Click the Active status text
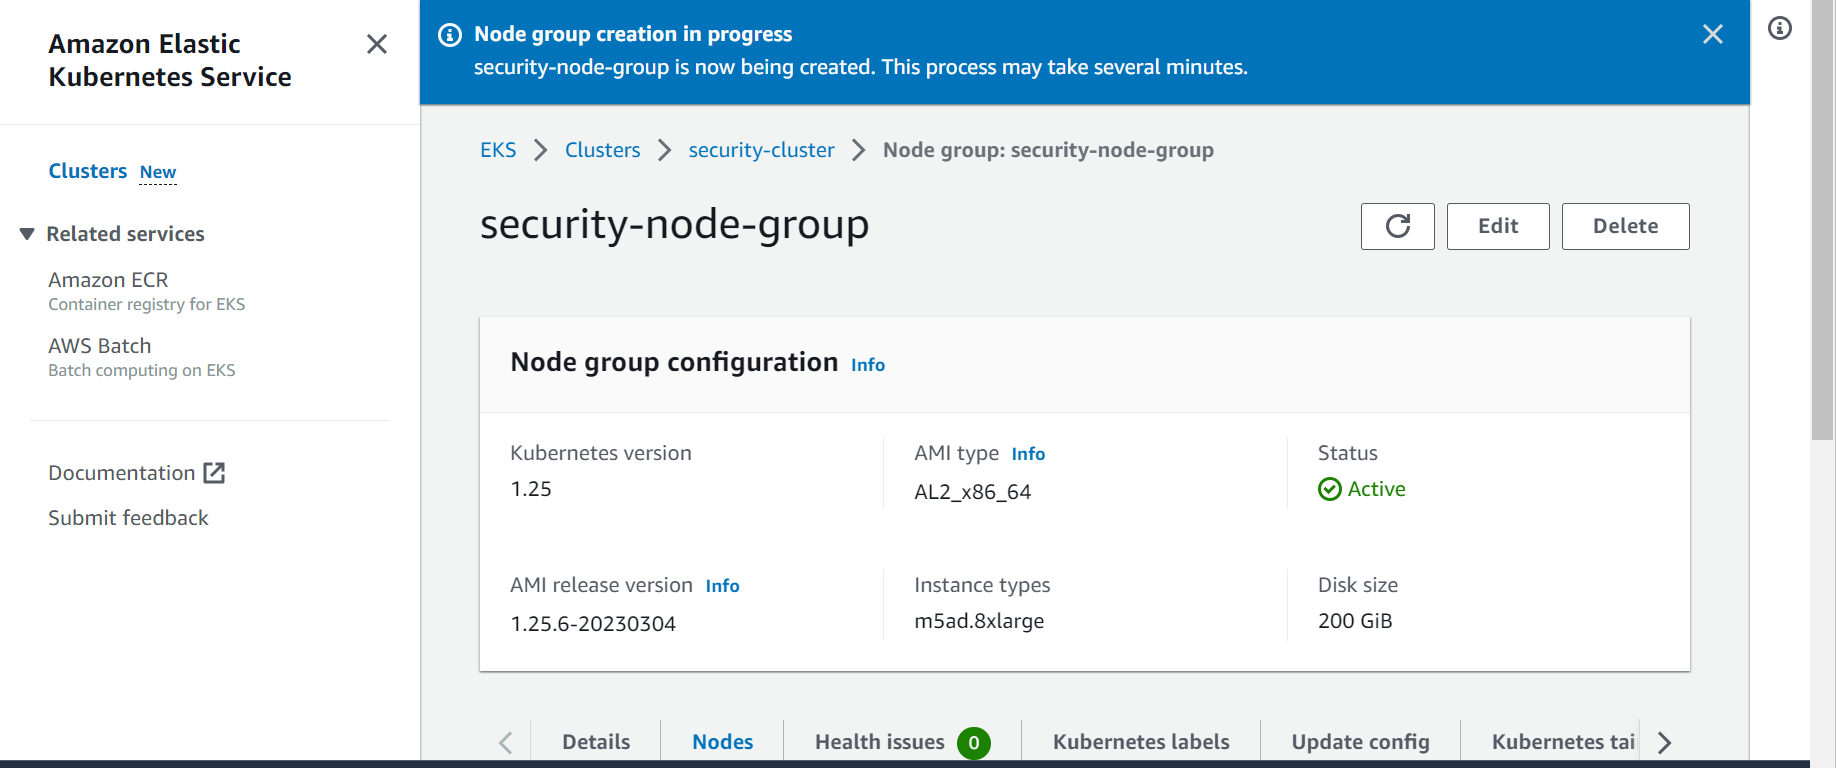The width and height of the screenshot is (1836, 768). (x=1376, y=489)
